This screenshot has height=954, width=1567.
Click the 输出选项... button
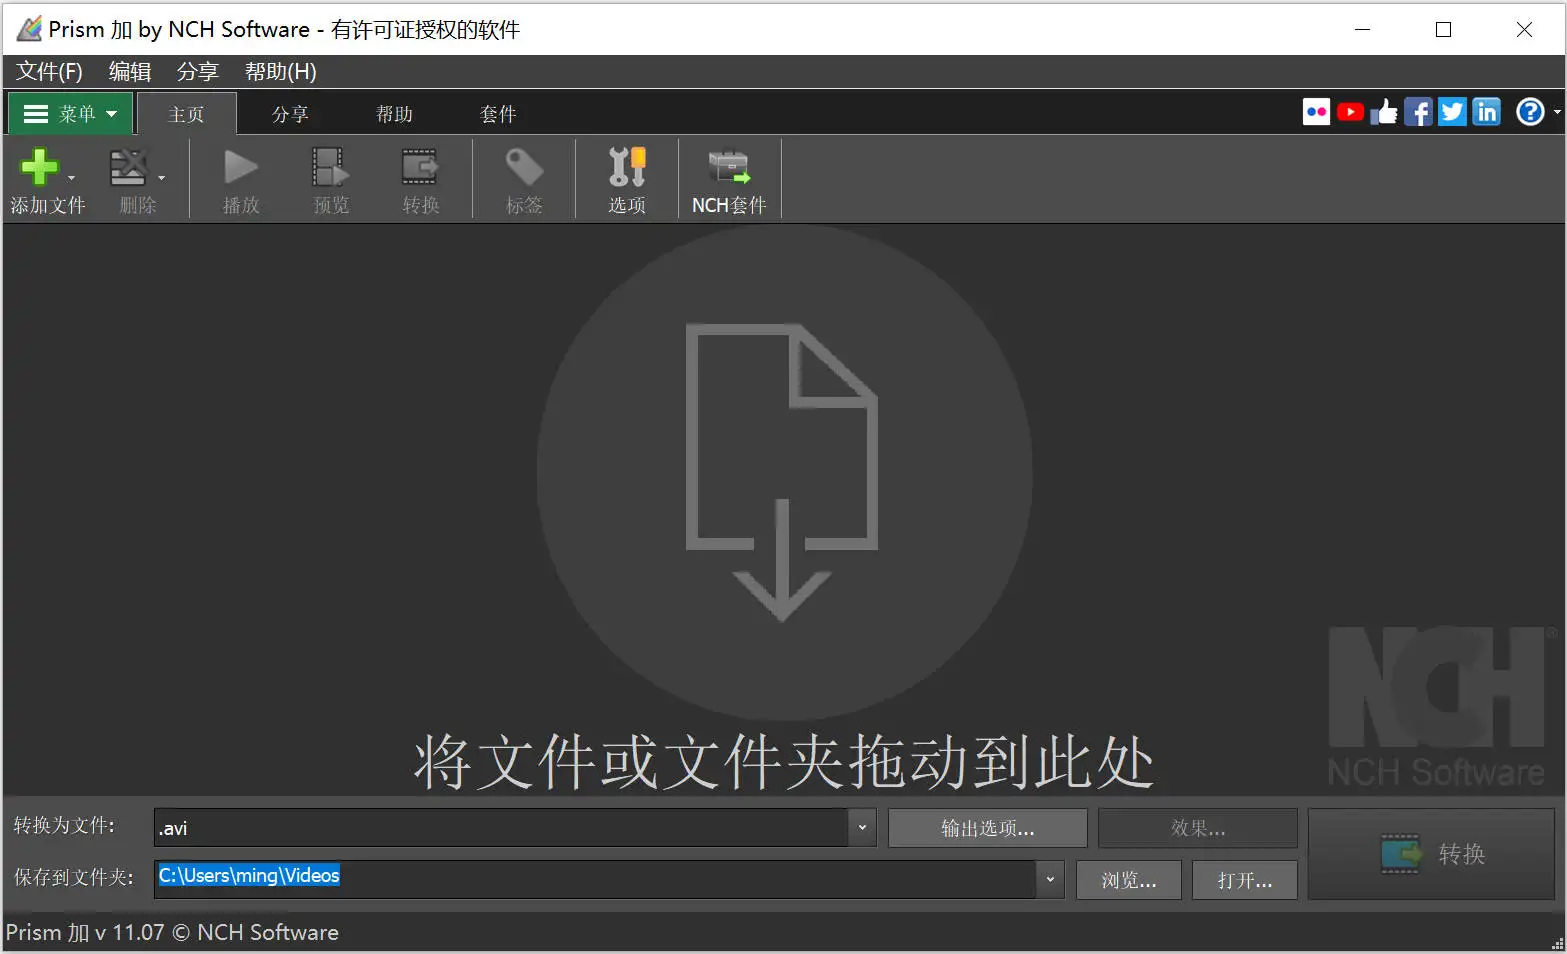point(987,828)
